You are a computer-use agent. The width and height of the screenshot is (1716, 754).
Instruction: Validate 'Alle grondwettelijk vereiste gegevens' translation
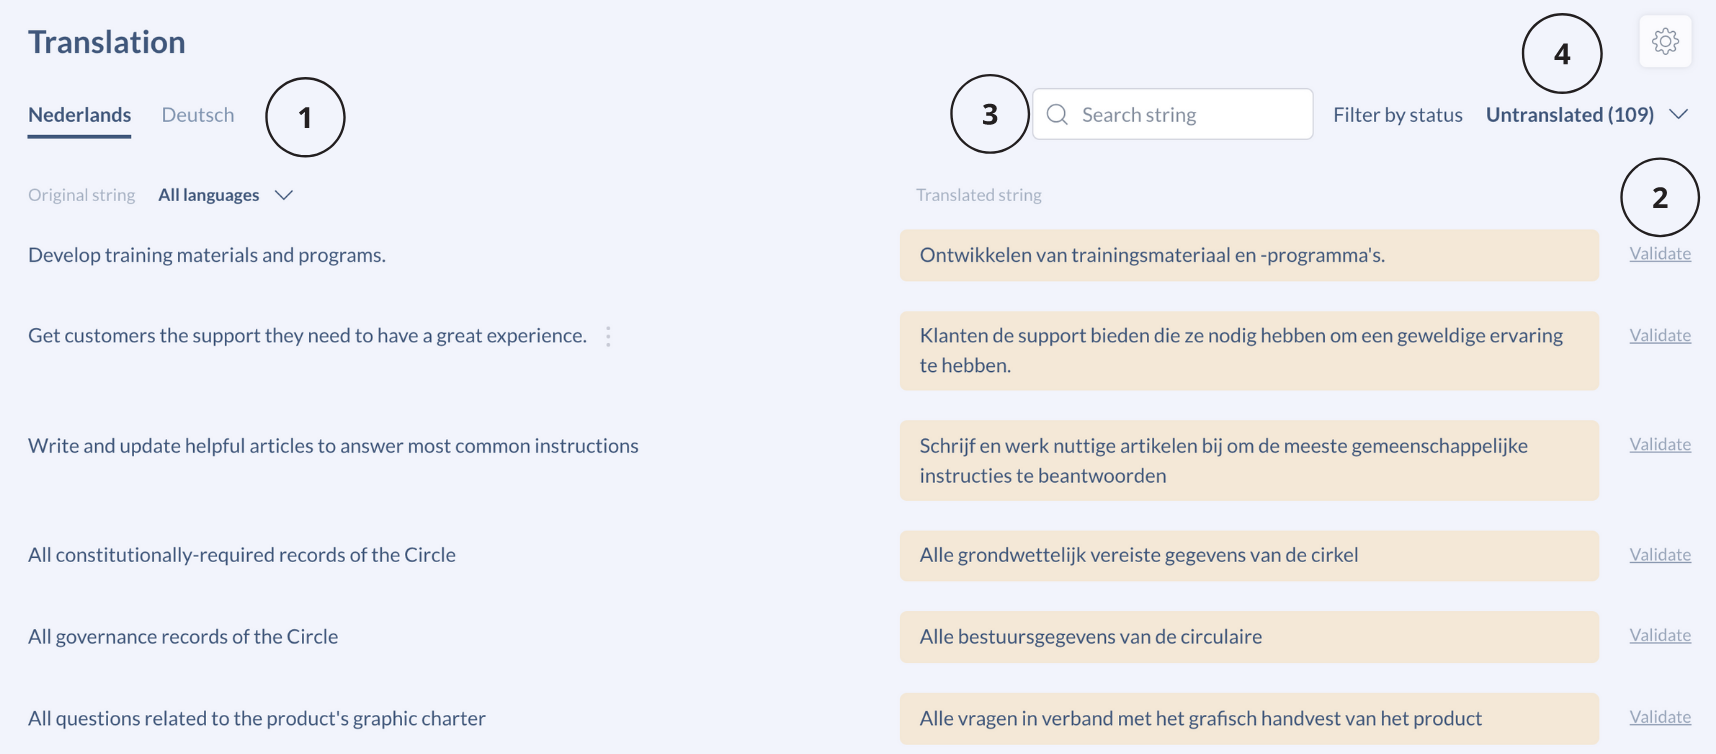tap(1660, 555)
